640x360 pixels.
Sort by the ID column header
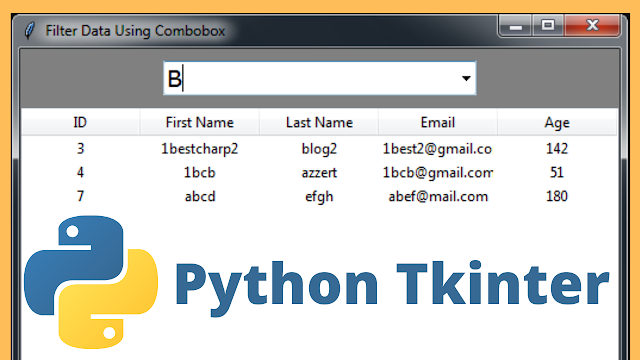click(x=80, y=122)
